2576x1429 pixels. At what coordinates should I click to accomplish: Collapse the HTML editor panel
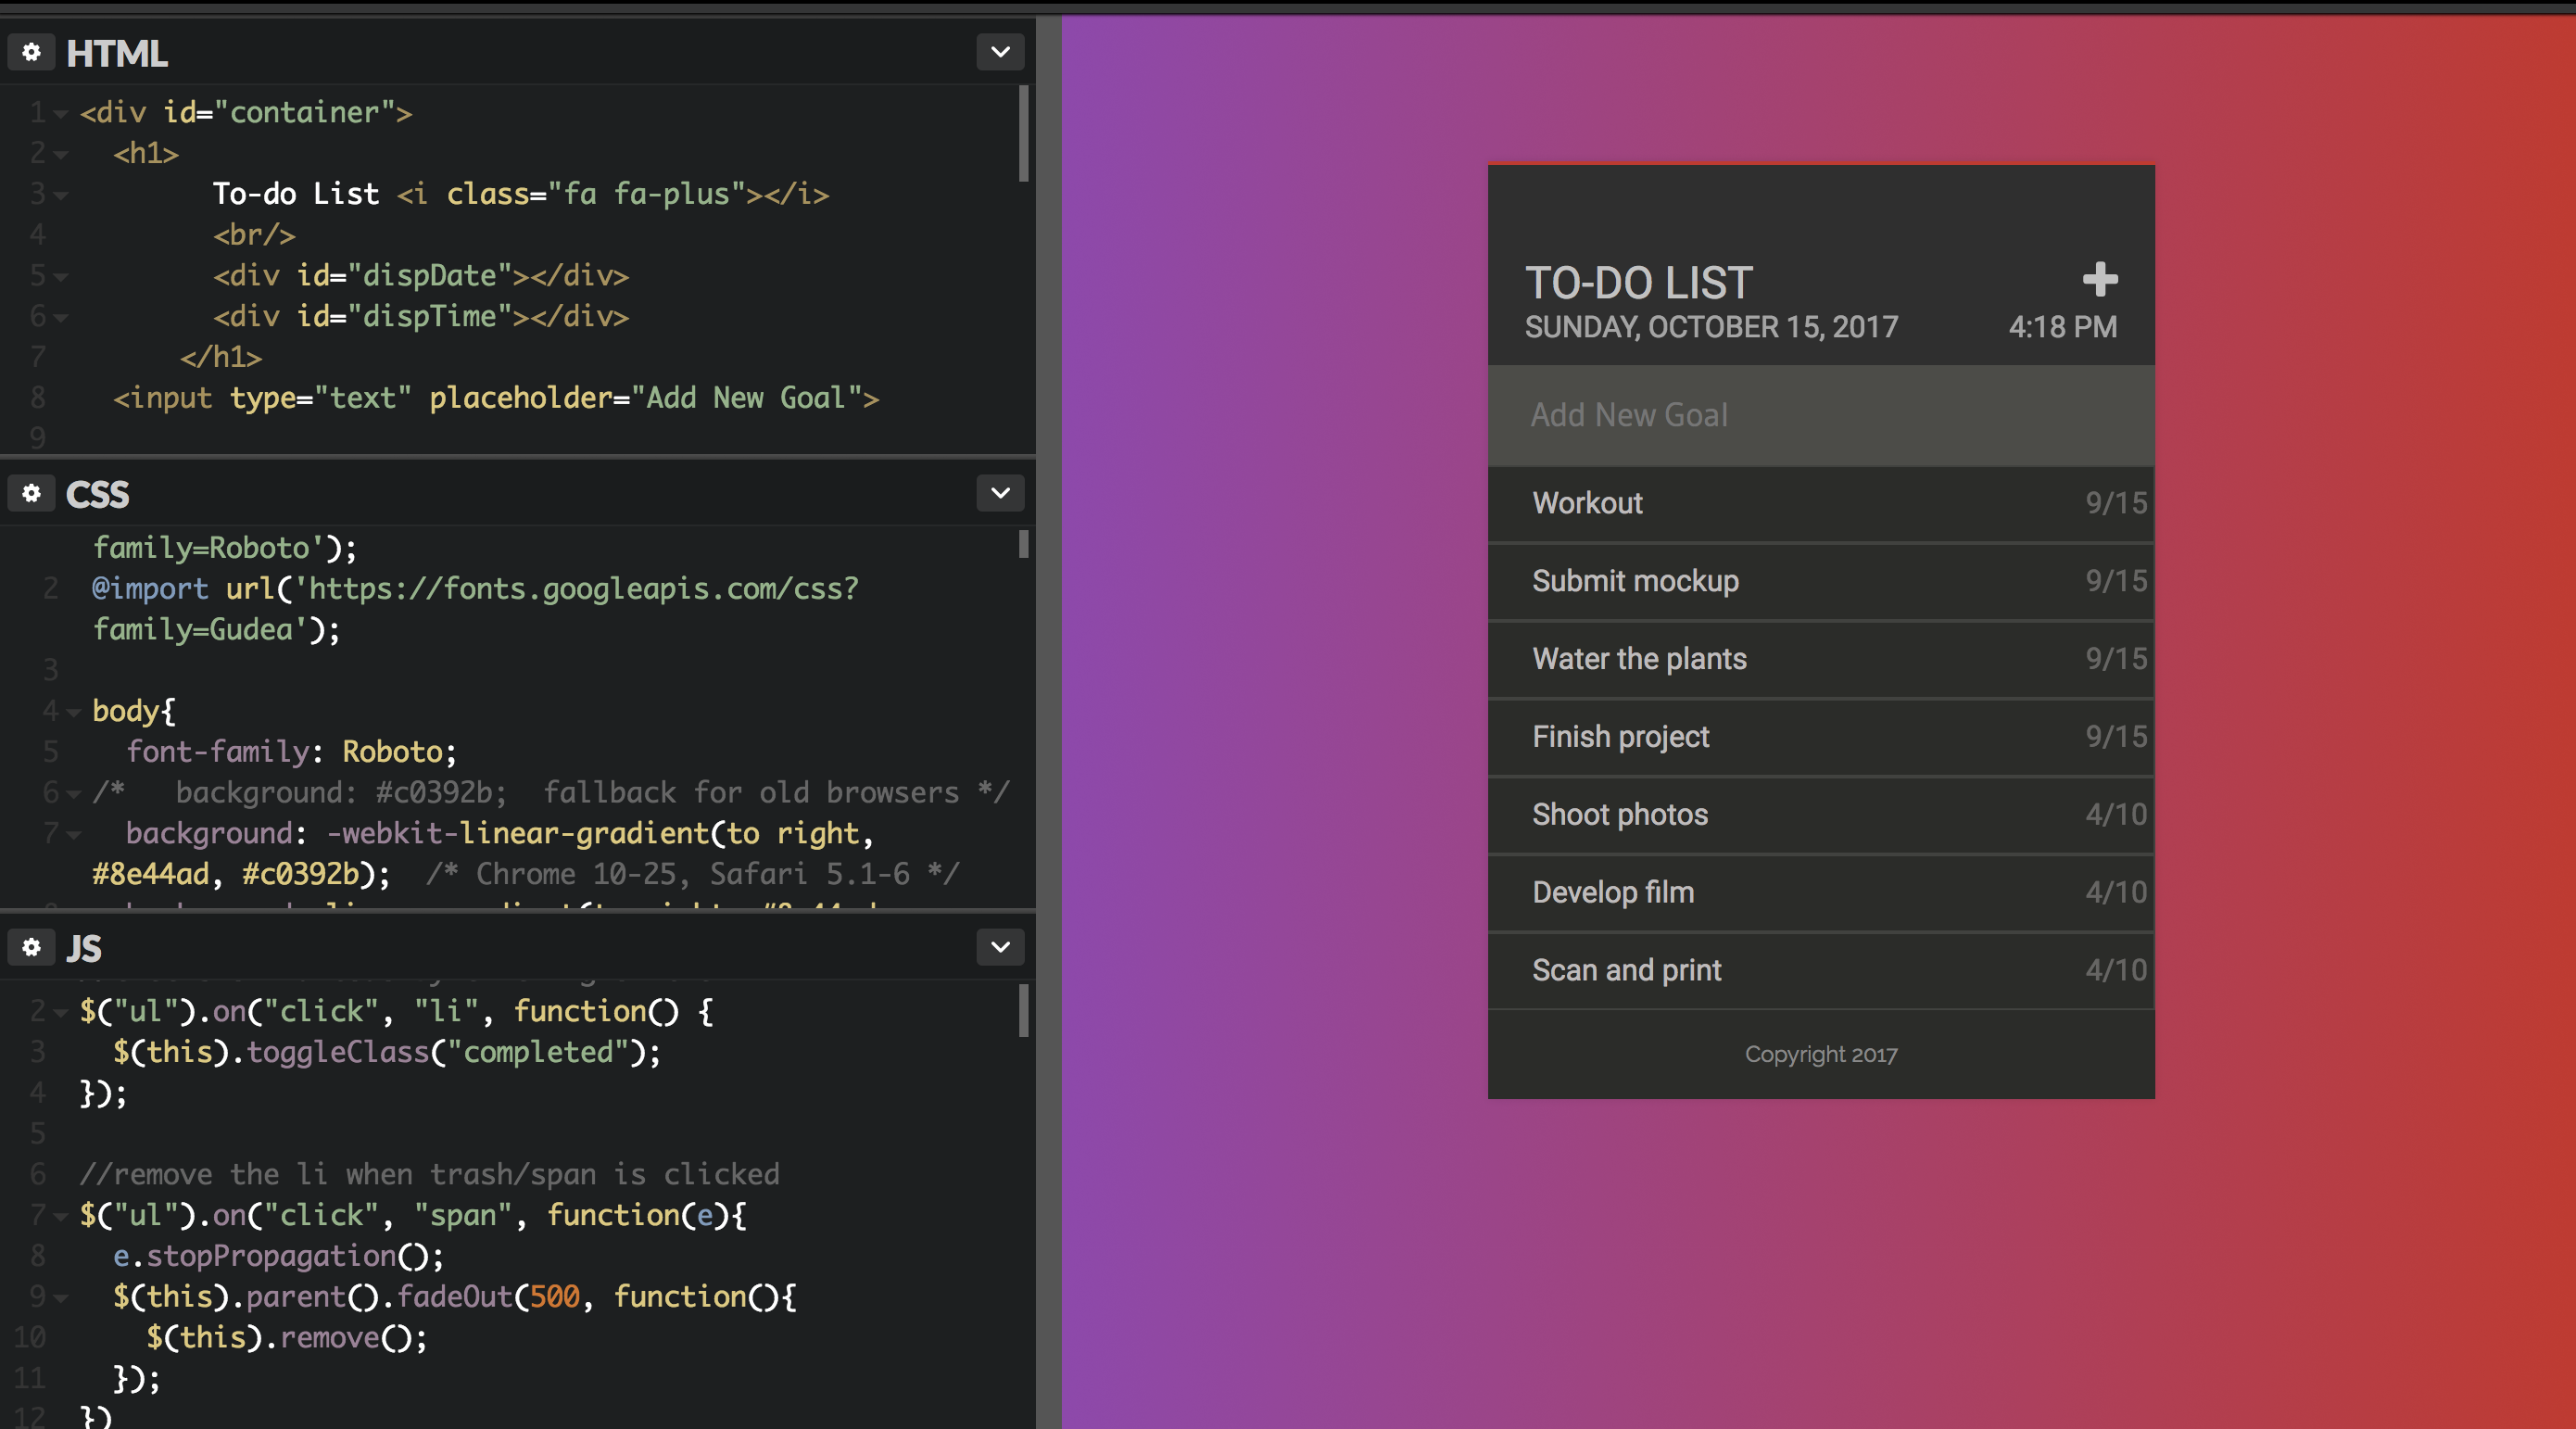[x=999, y=52]
